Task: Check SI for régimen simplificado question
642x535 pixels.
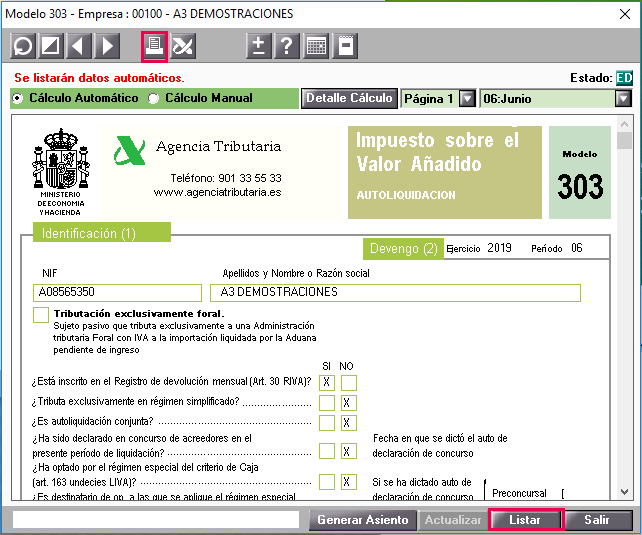Action: tap(327, 403)
